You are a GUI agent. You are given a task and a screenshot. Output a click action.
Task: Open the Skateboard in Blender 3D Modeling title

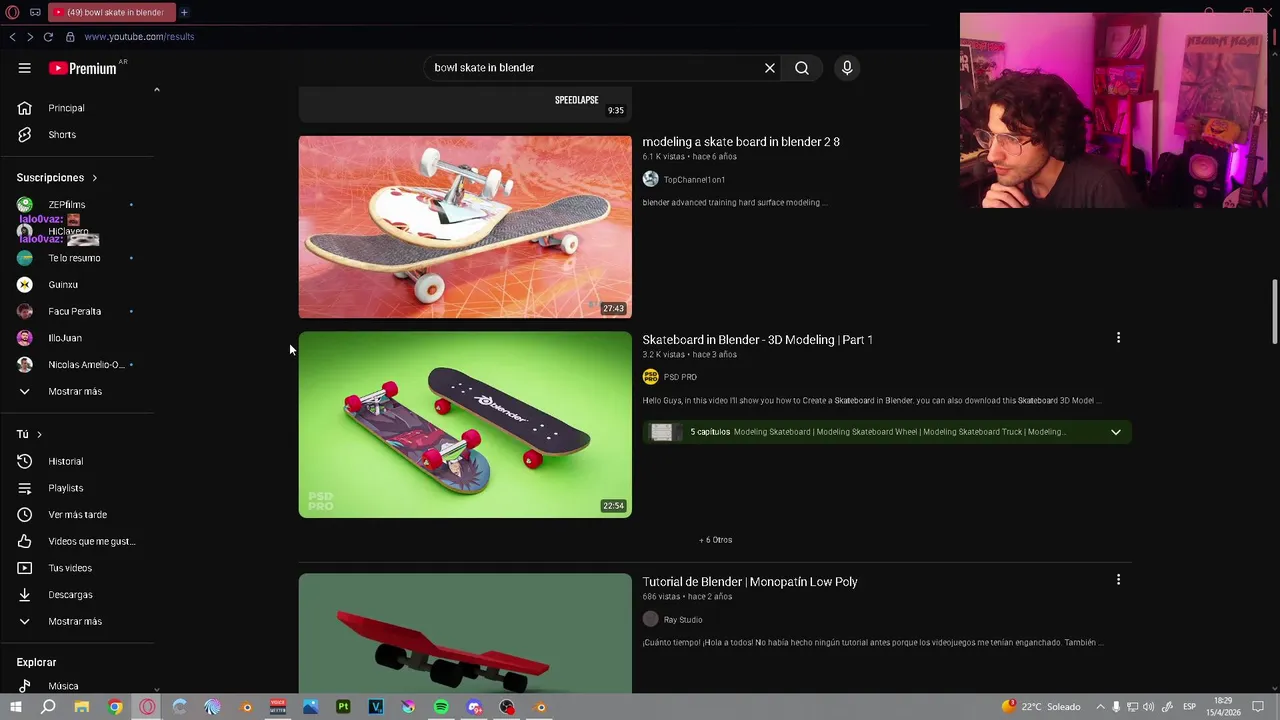[x=757, y=340]
